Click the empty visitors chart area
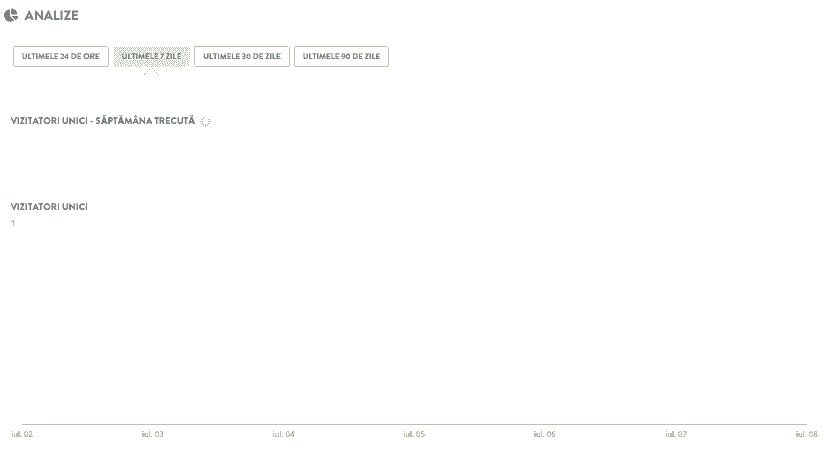Screen dimensions: 833x458 coord(414,320)
